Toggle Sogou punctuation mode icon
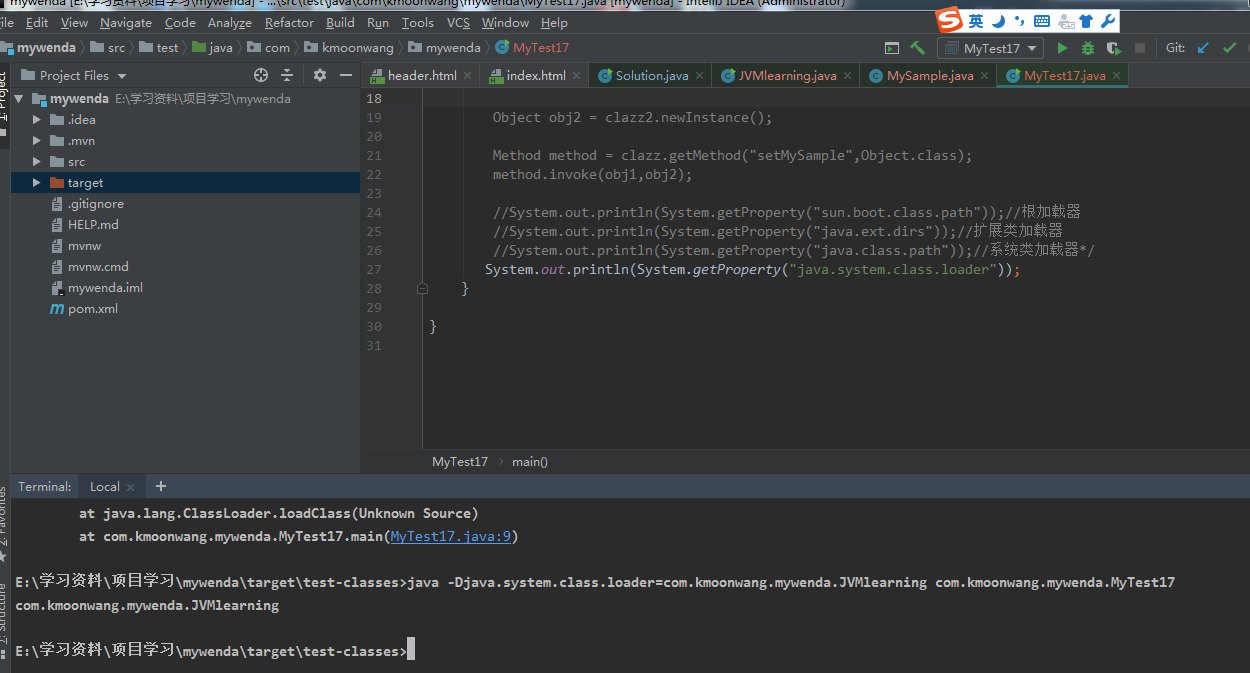Image resolution: width=1250 pixels, height=673 pixels. click(1019, 21)
